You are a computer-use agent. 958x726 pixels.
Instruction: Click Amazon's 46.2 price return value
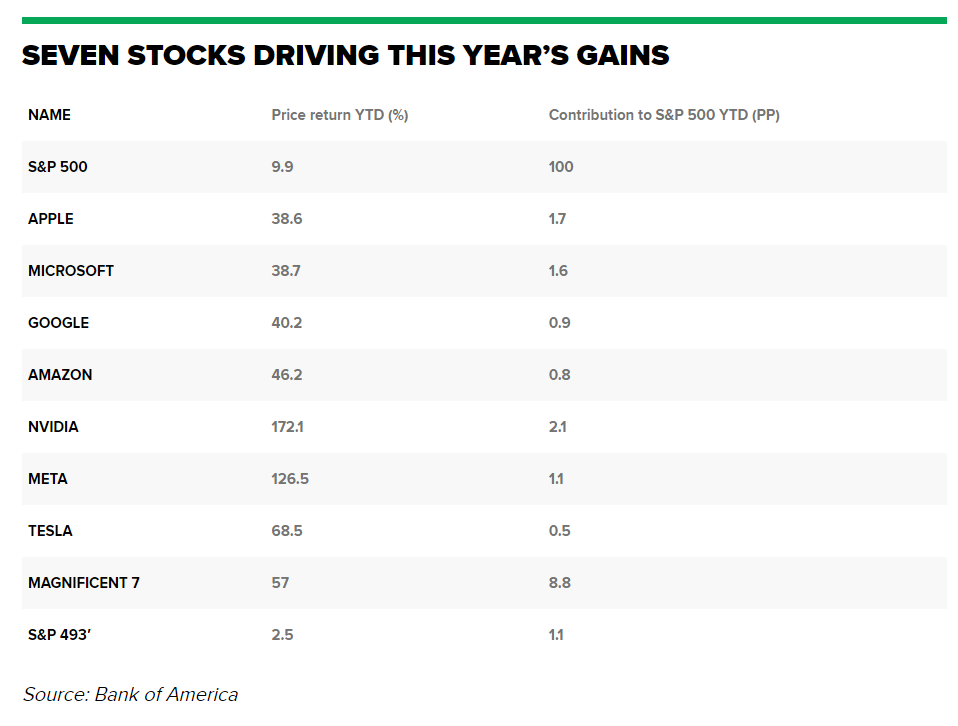(287, 375)
